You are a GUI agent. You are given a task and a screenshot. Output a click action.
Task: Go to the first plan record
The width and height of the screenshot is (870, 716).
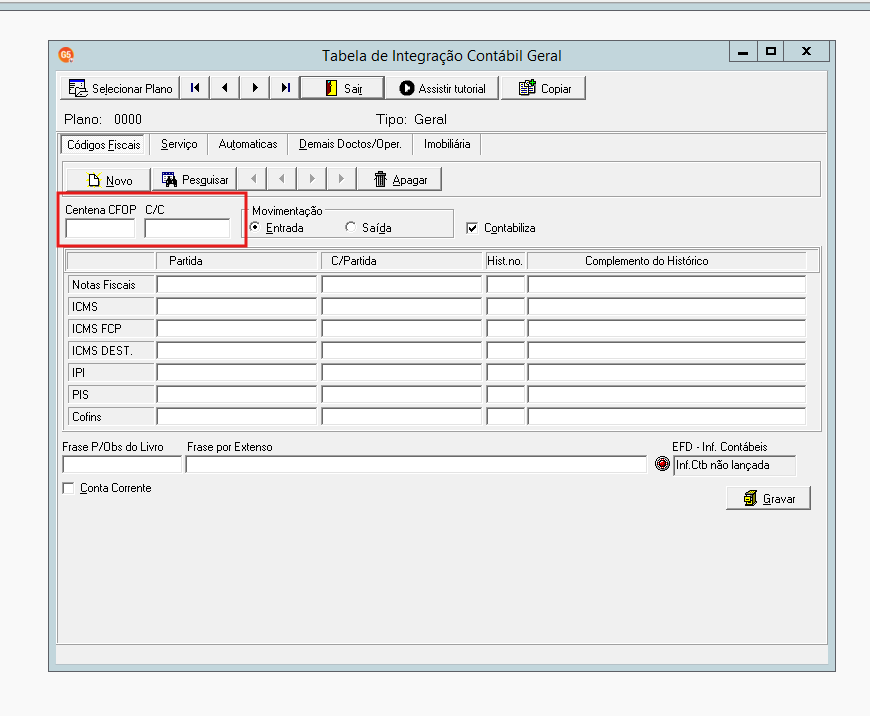coord(195,88)
